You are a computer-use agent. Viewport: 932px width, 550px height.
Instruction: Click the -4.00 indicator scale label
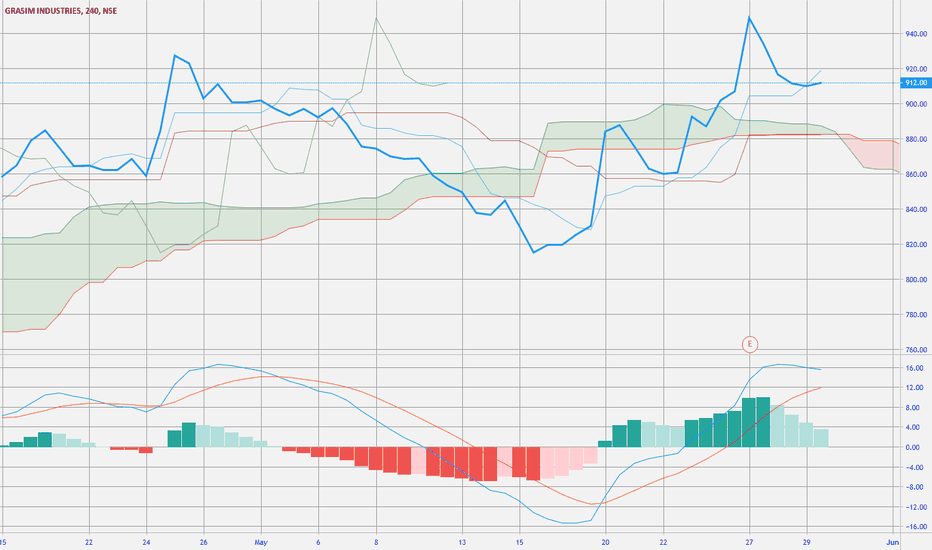(x=915, y=467)
